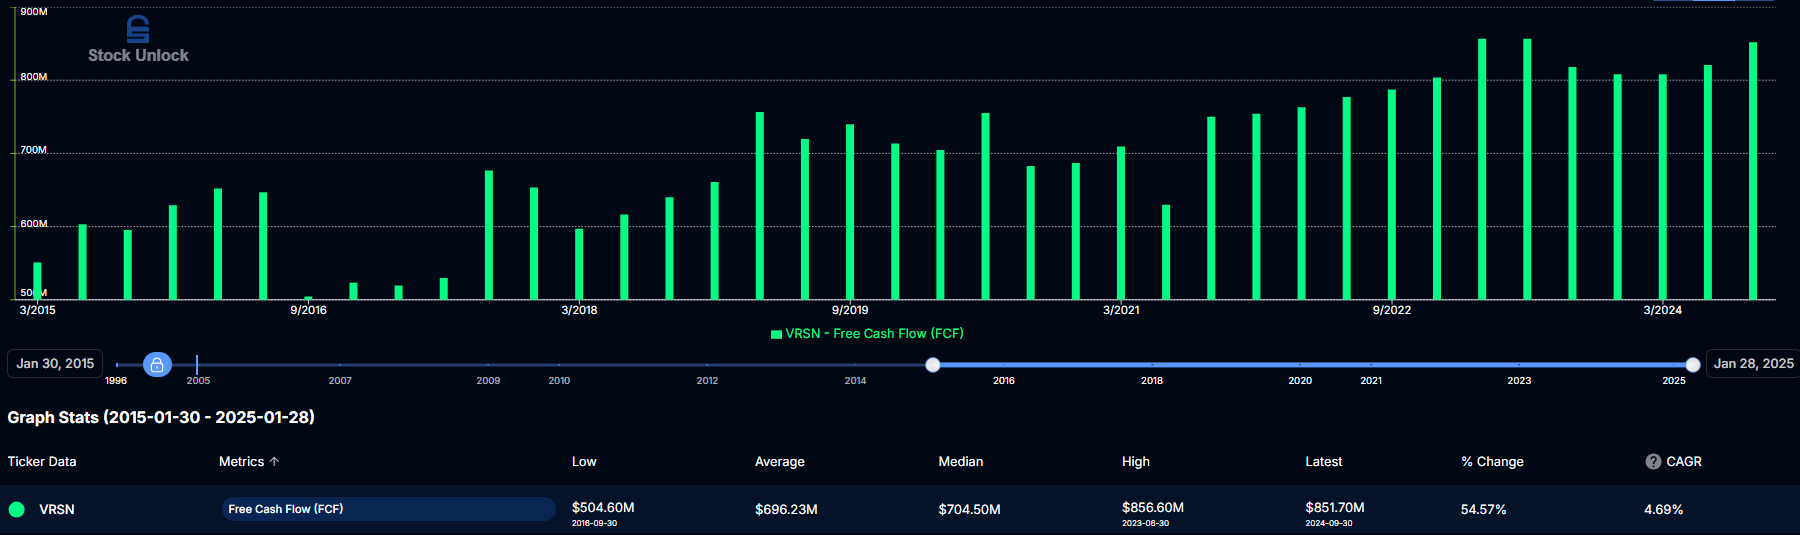
Task: Click the CAGR column header text
Action: click(x=1684, y=462)
